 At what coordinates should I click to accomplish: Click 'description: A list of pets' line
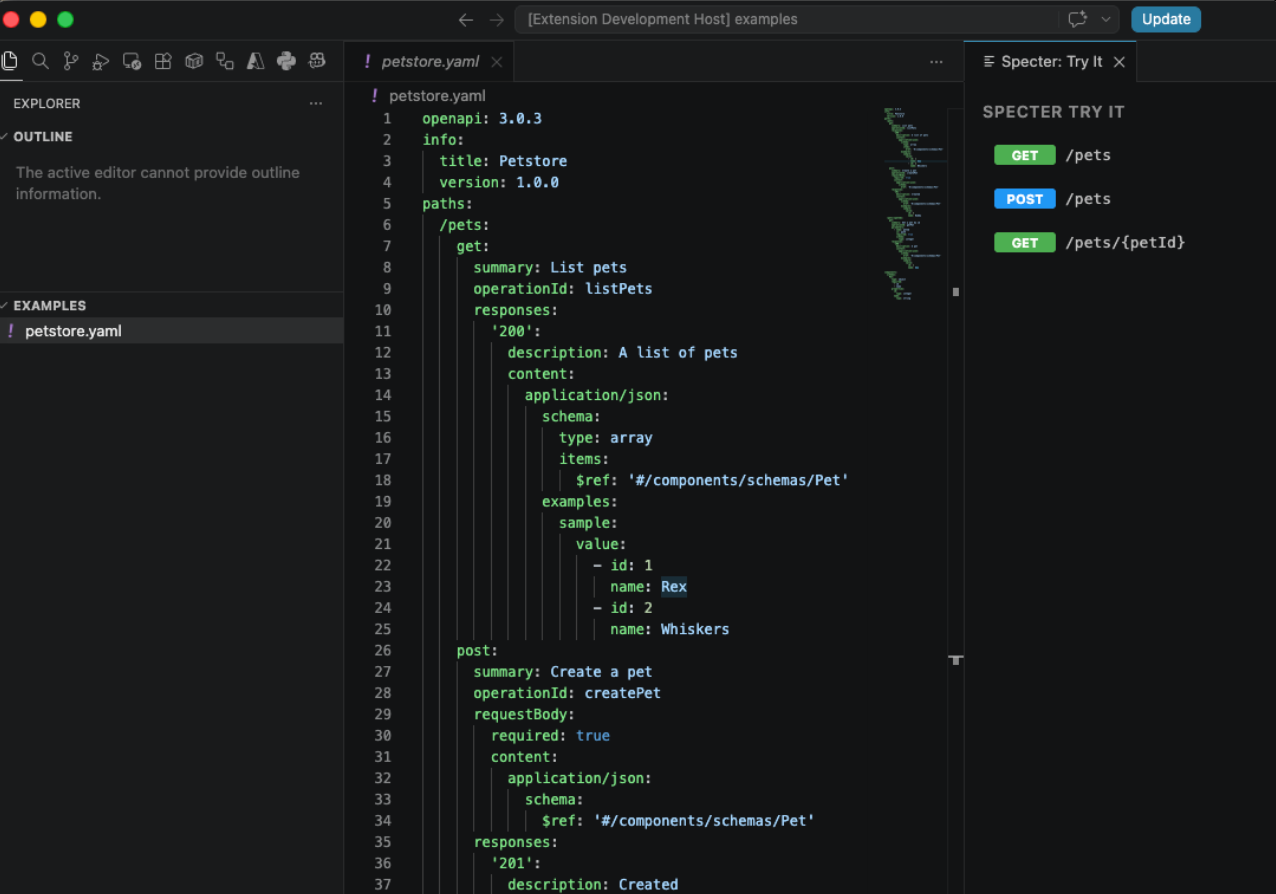(x=622, y=352)
